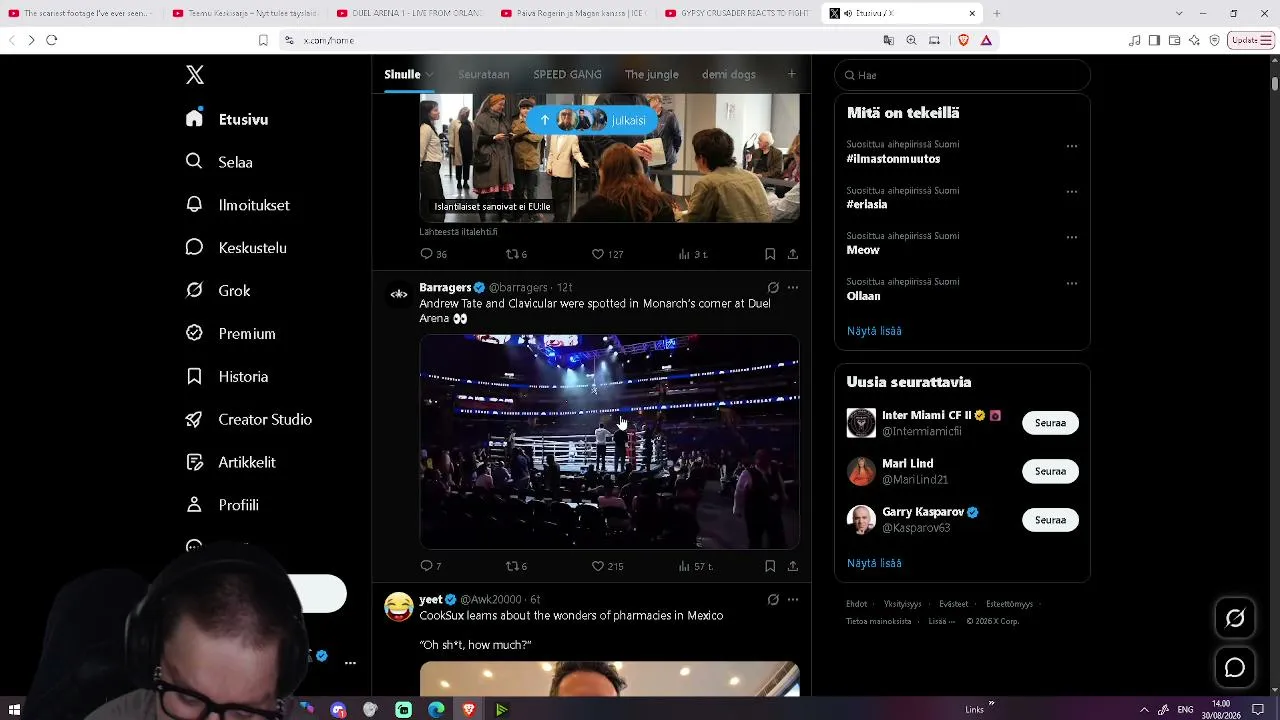Open the browser tab search dropdown
The image size is (1280, 720).
[x=1179, y=13]
